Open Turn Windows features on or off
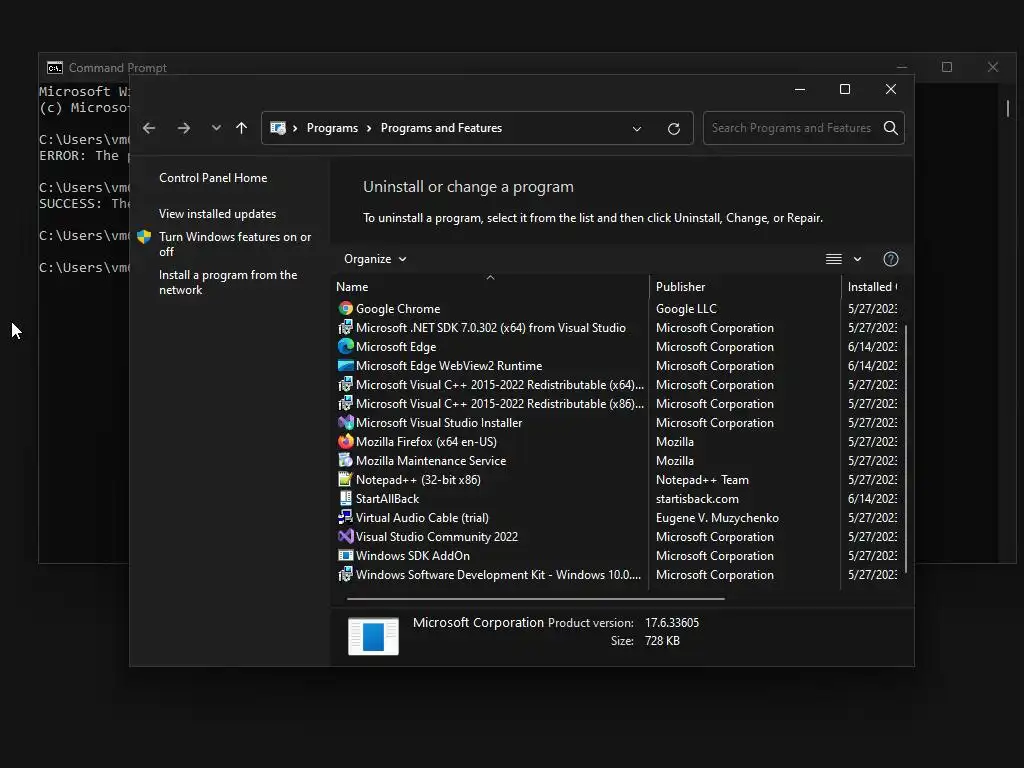 pyautogui.click(x=235, y=244)
